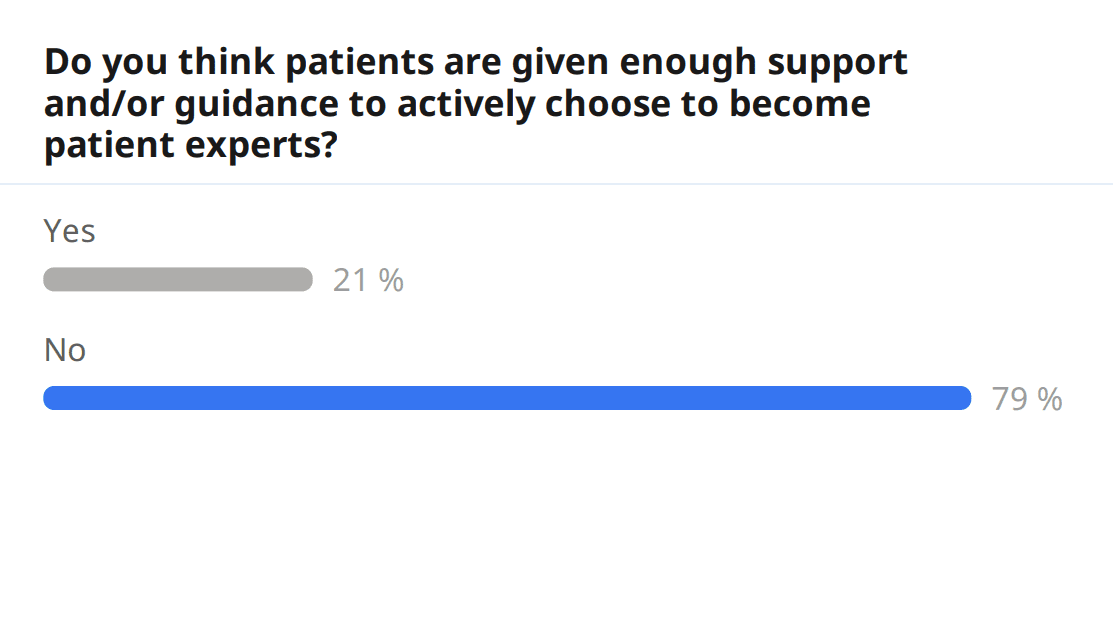1113x618 pixels.
Task: Click "patient experts?" in the poll question
Action: tap(190, 145)
